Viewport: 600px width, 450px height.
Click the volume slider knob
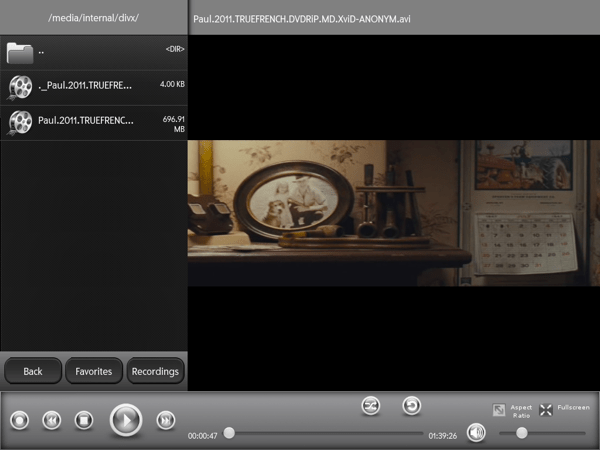pos(522,433)
